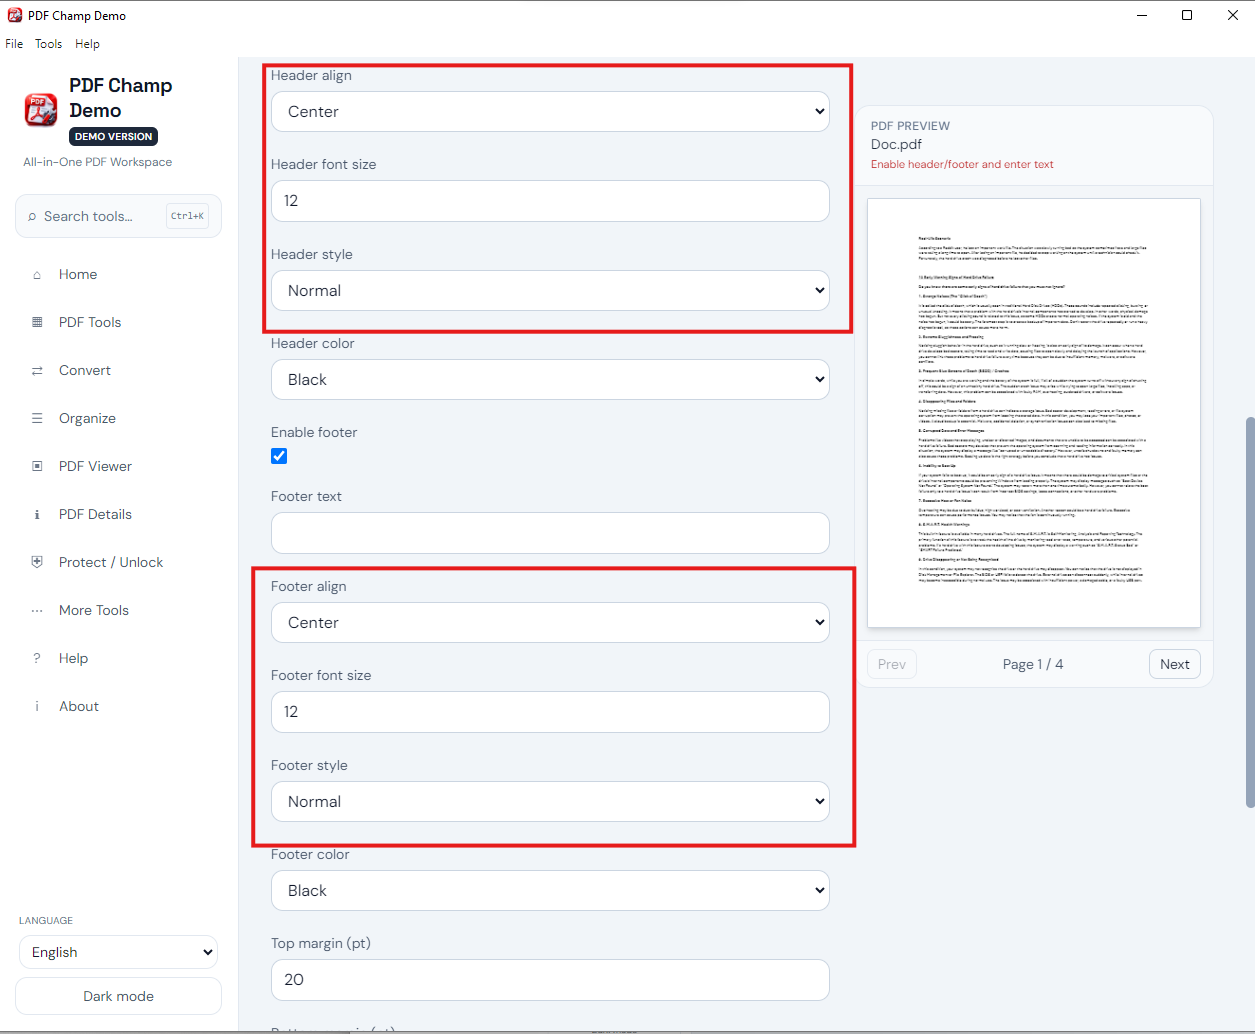Click the Top margin (pt) field

pyautogui.click(x=550, y=980)
